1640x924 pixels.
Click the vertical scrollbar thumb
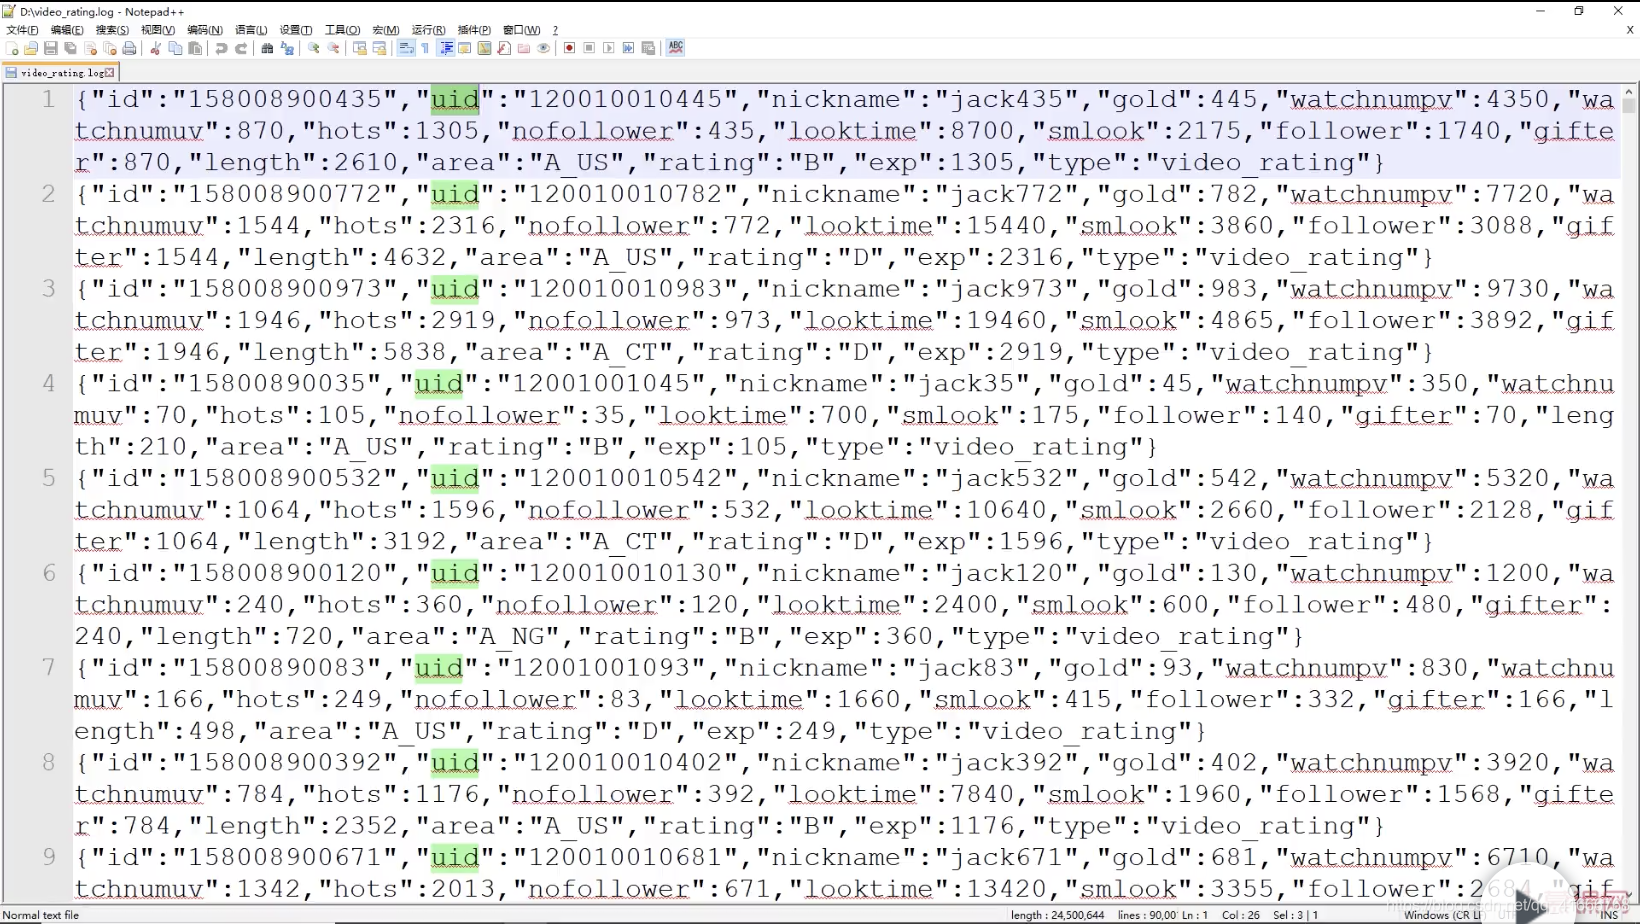pos(1629,104)
